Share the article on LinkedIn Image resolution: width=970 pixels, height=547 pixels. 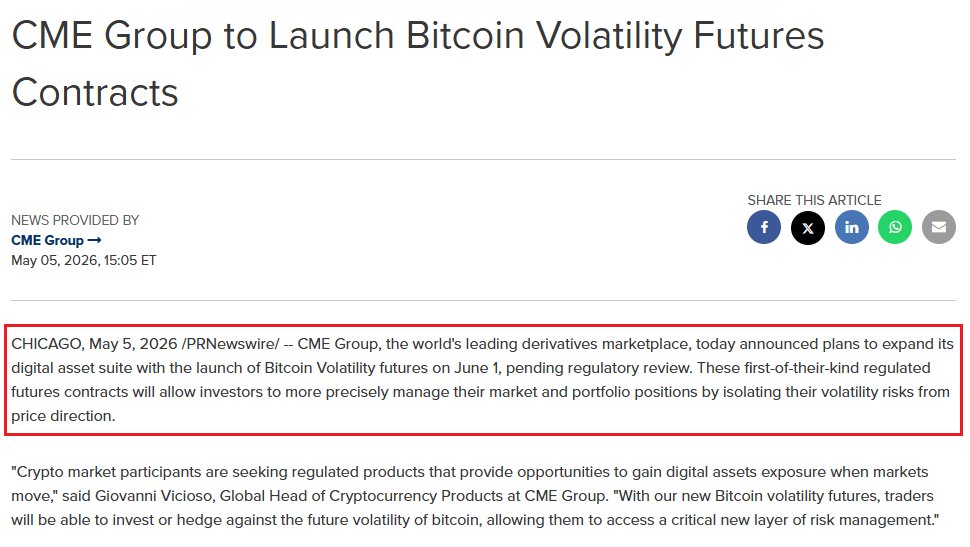(x=852, y=227)
